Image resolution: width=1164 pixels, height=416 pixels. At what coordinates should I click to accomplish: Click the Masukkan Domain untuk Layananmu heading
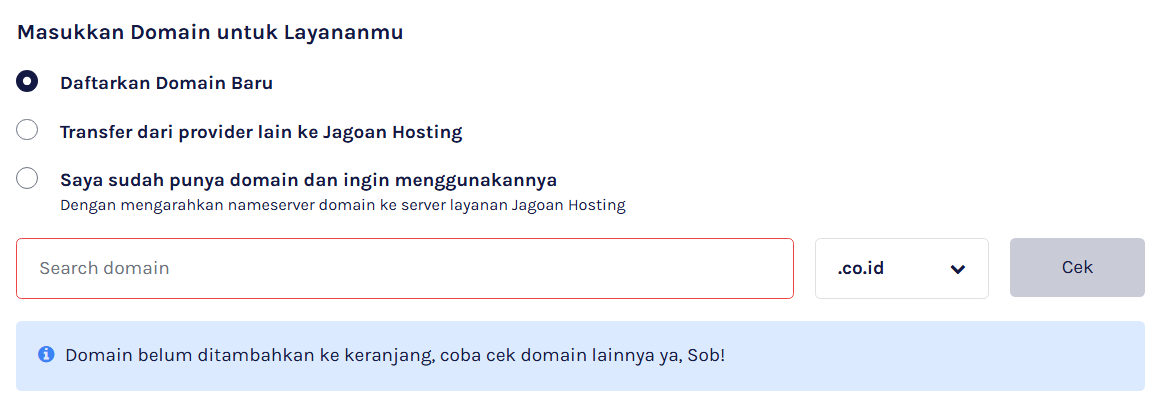coord(210,32)
